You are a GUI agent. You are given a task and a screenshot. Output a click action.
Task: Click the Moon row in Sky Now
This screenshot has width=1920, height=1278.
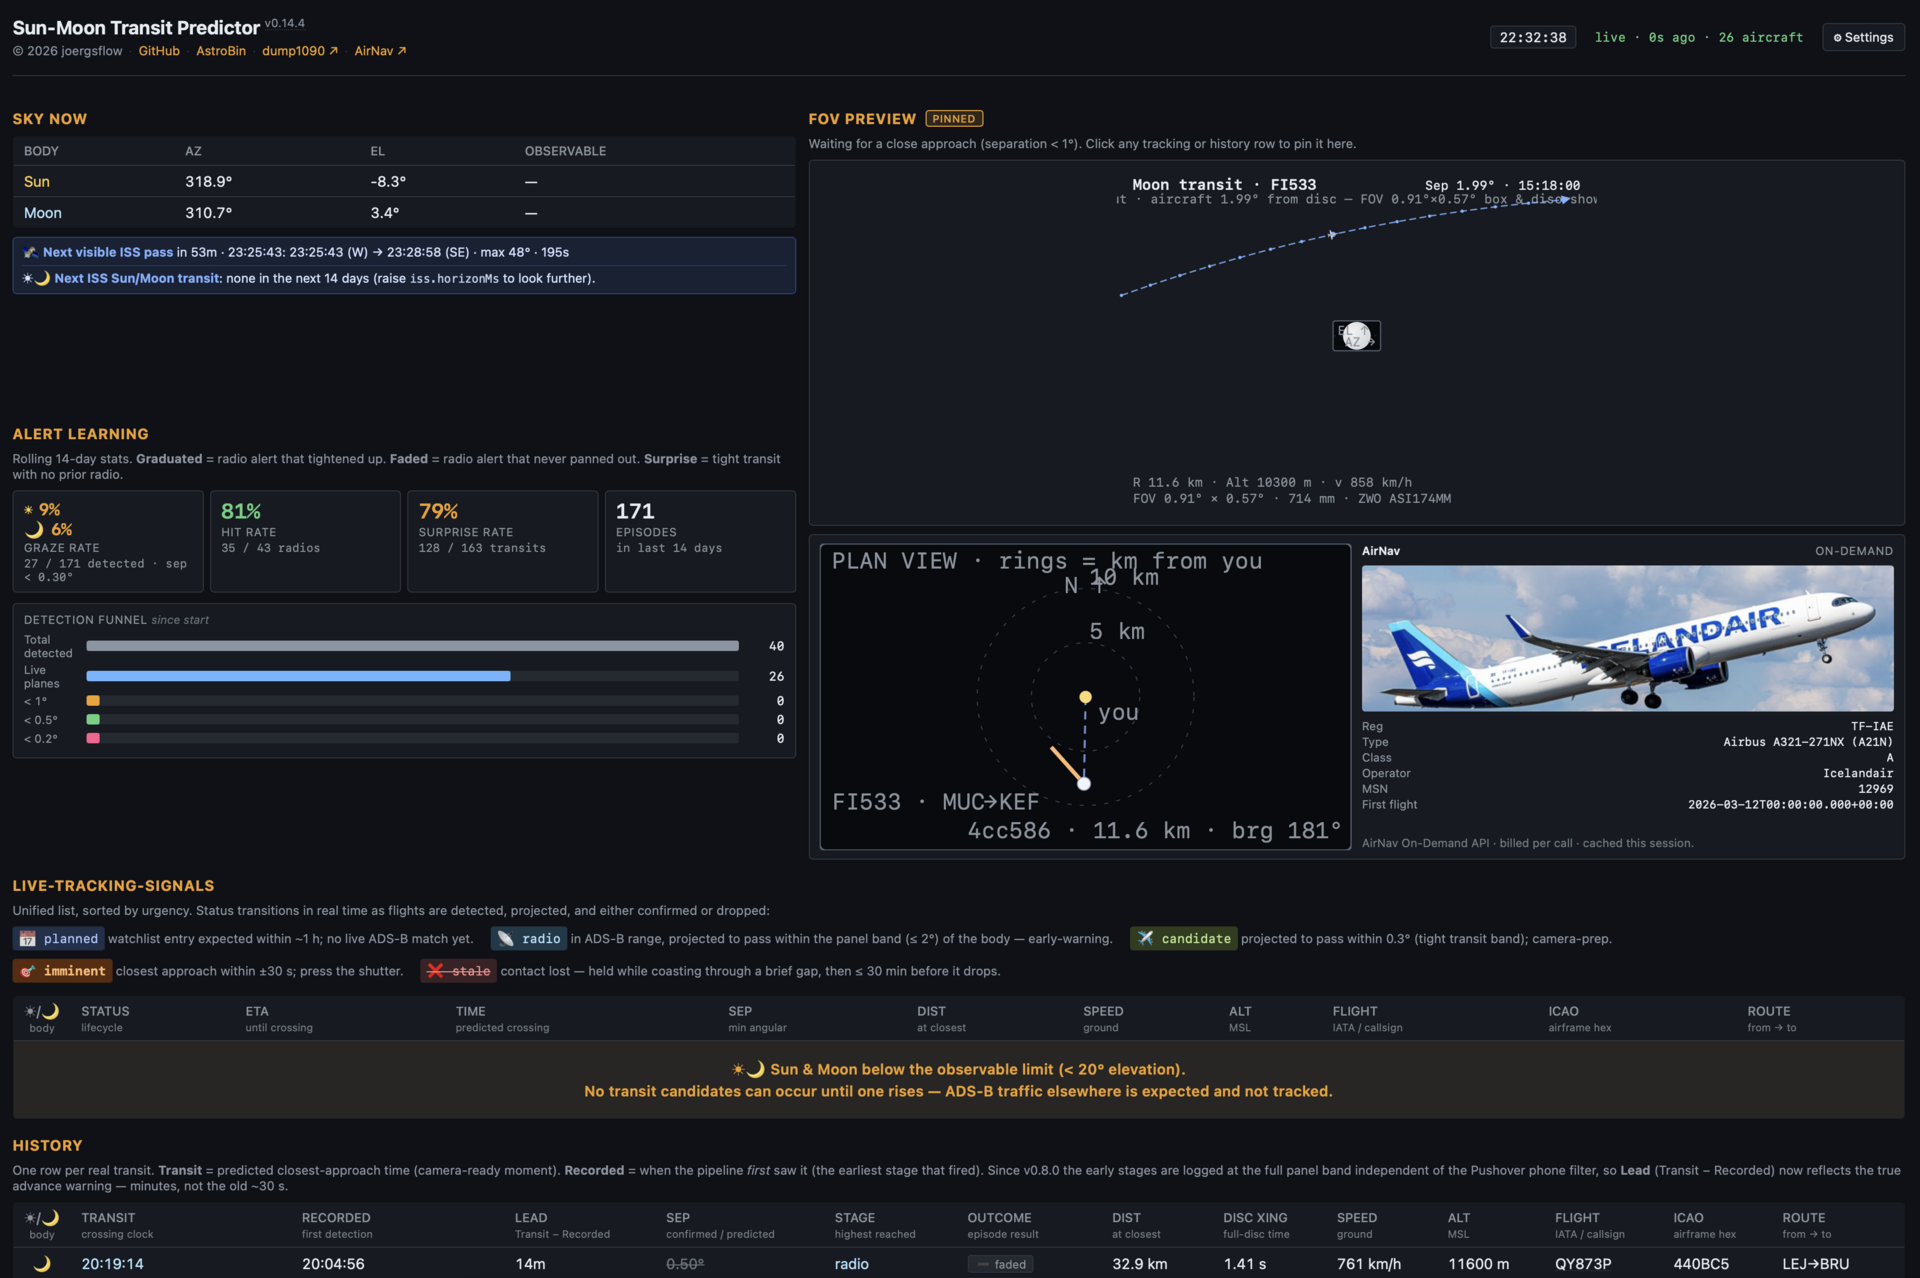click(404, 213)
